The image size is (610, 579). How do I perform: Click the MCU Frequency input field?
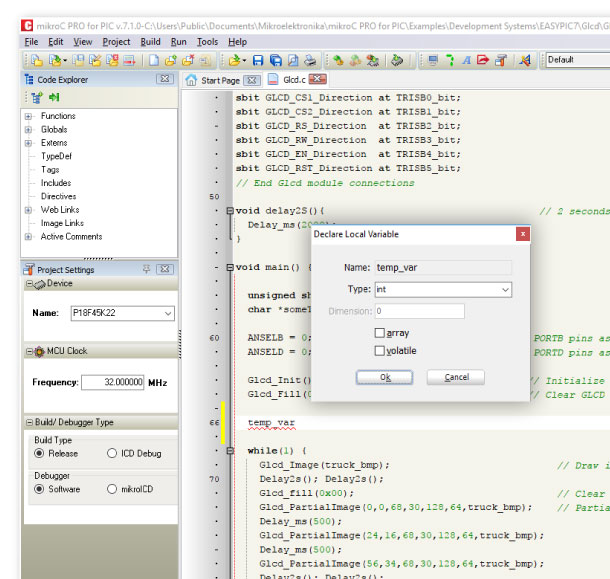click(x=113, y=382)
